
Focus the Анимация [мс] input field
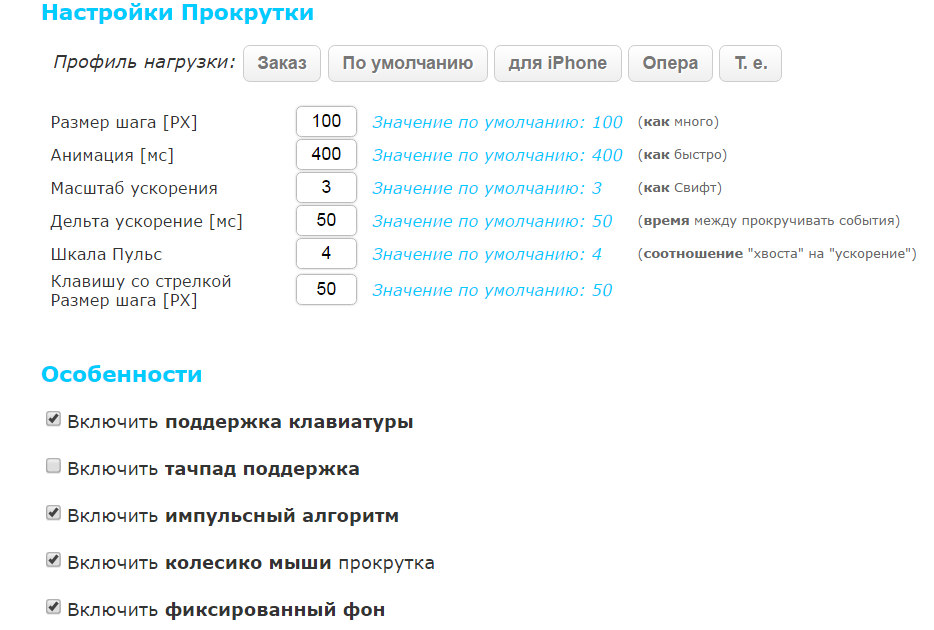326,155
